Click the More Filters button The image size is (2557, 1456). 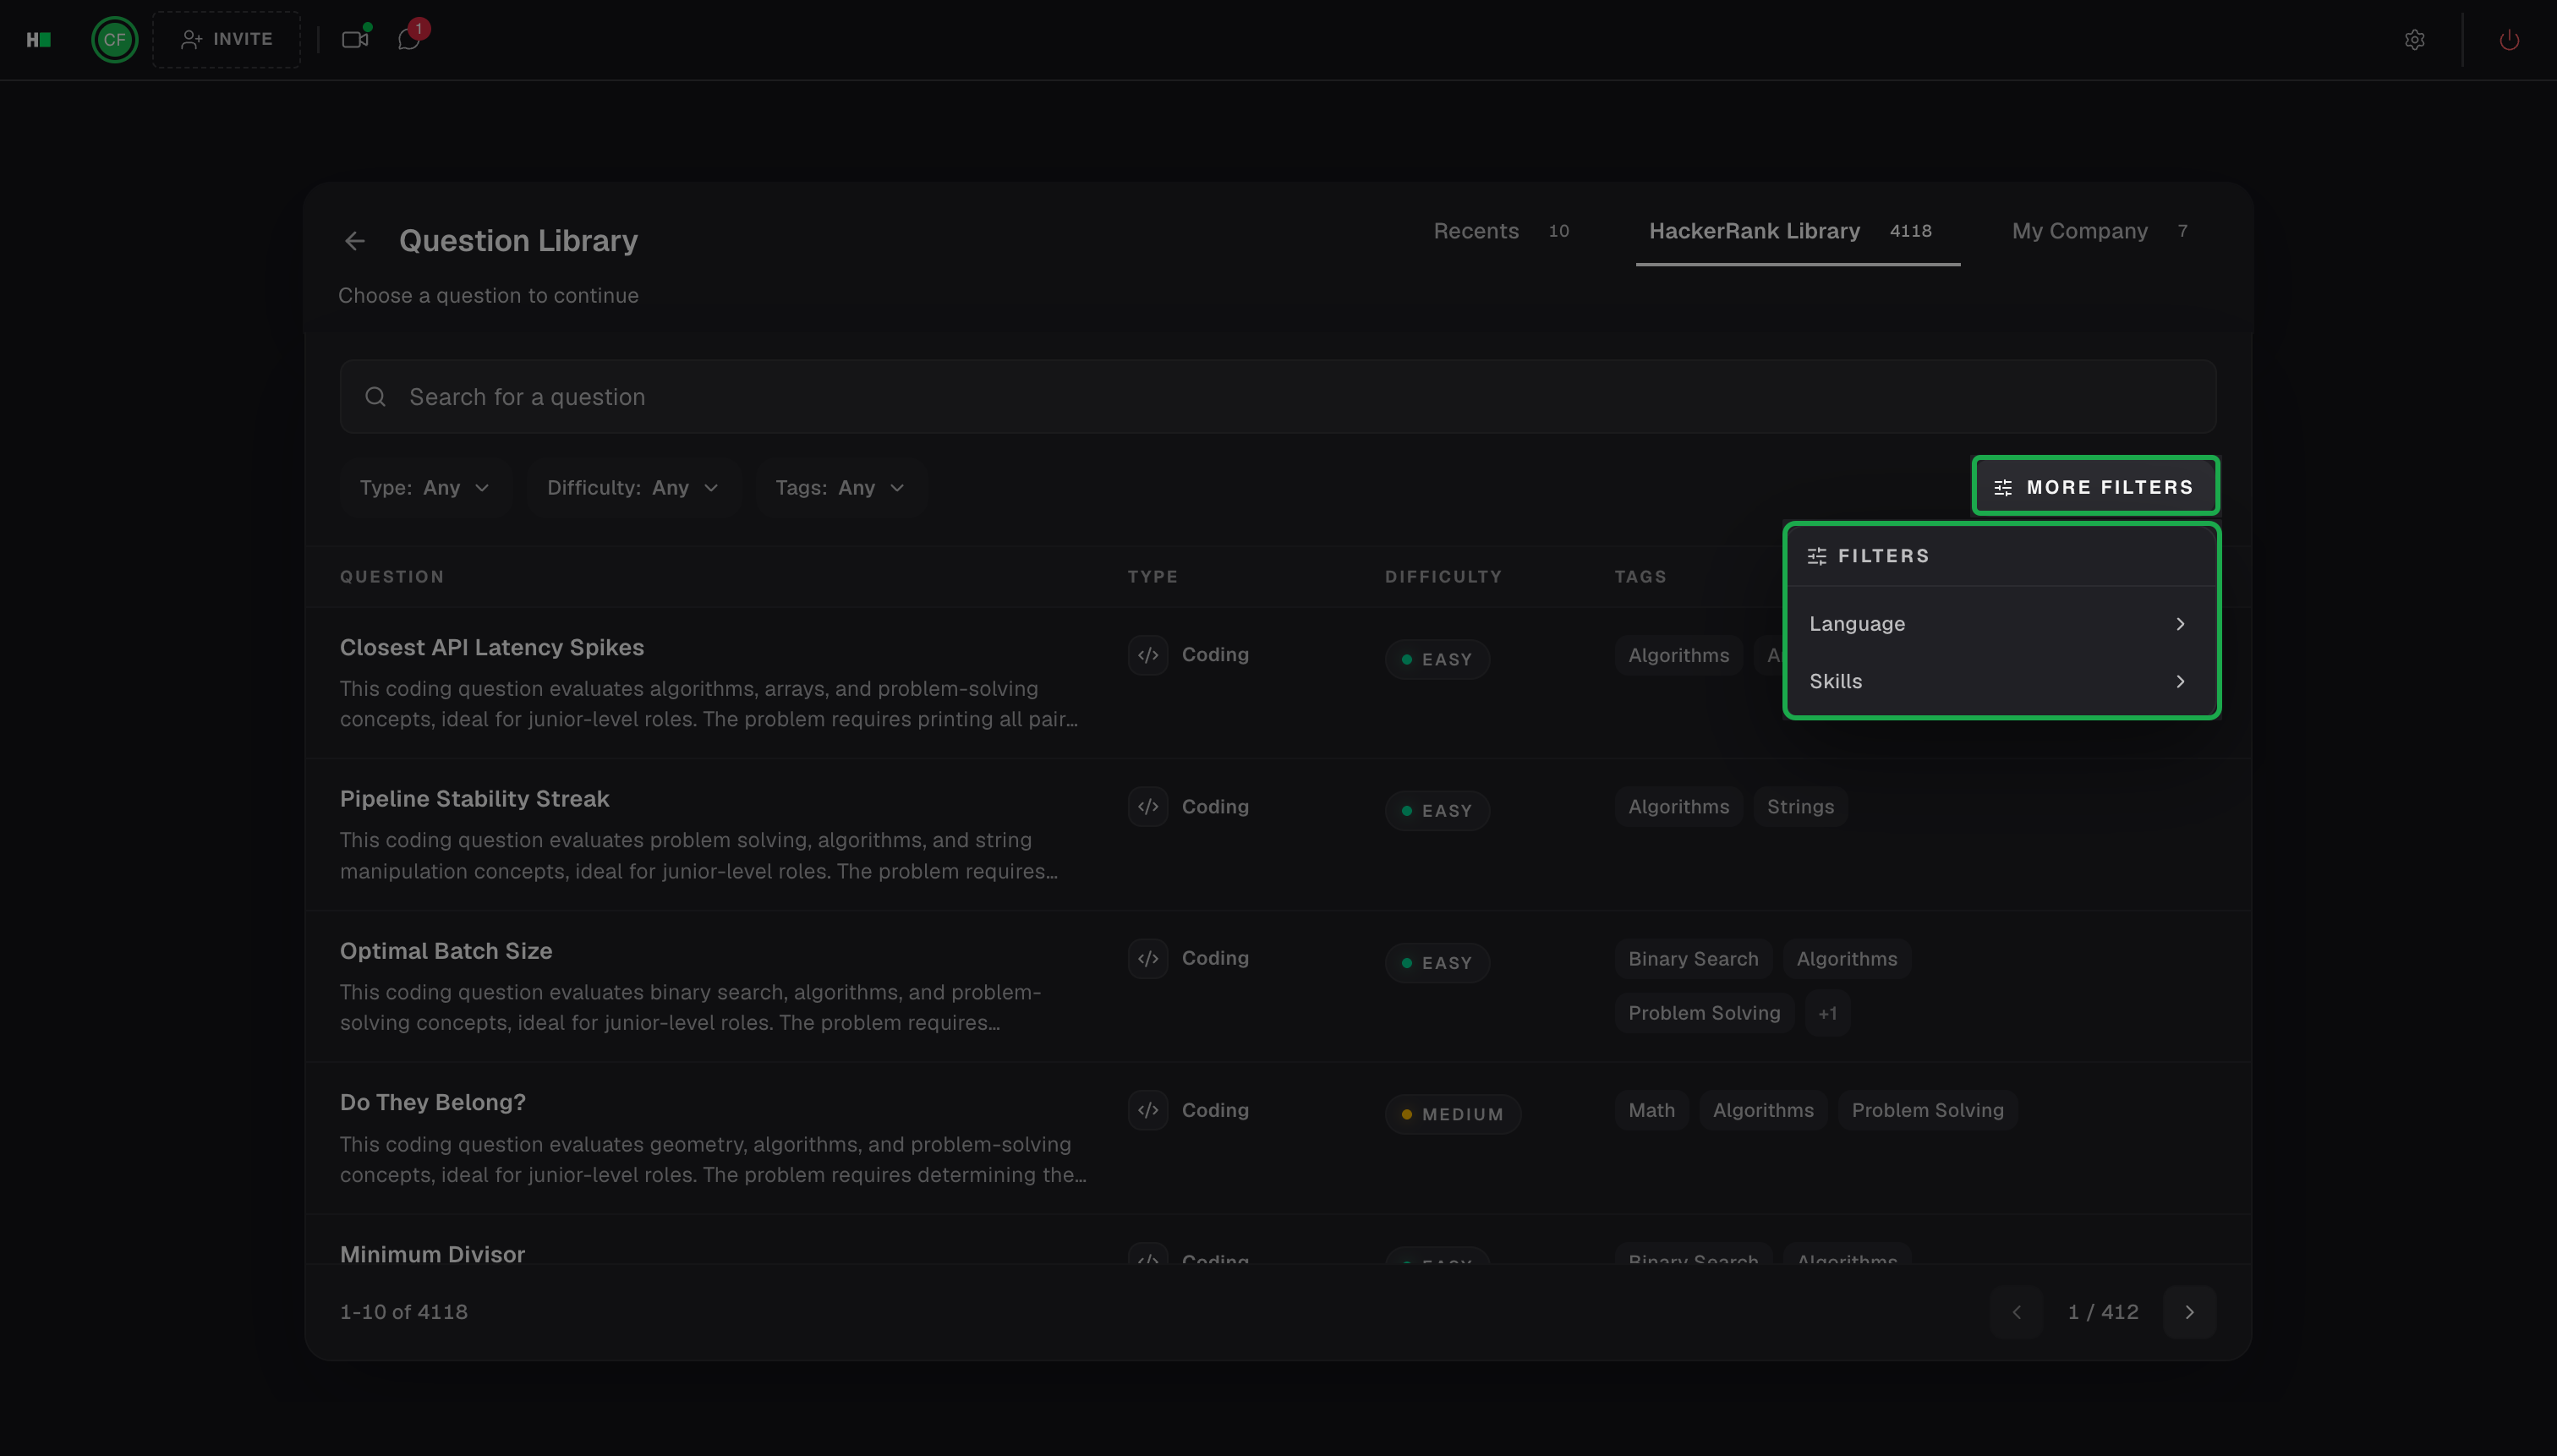[2095, 487]
